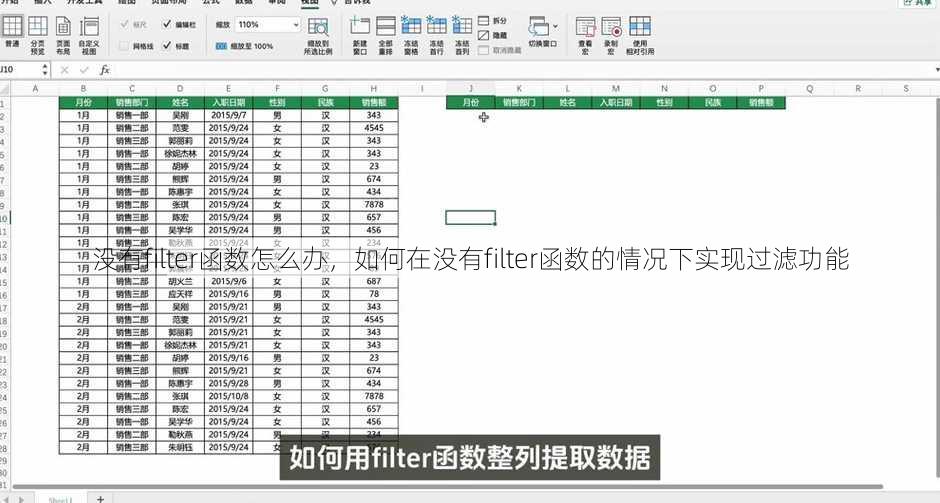
Task: Click sales value 687 in row 15
Action: coord(373,281)
